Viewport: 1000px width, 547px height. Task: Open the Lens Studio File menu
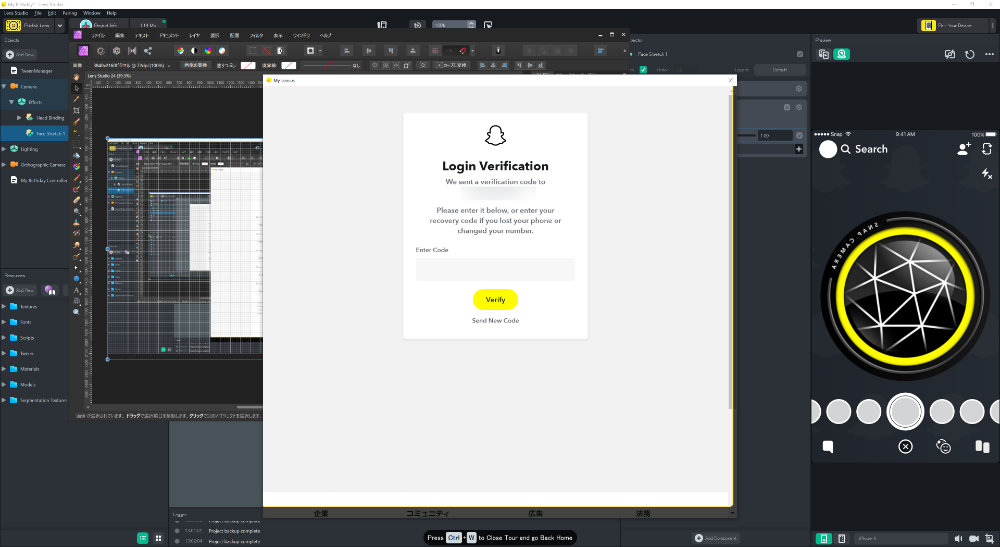click(x=38, y=13)
